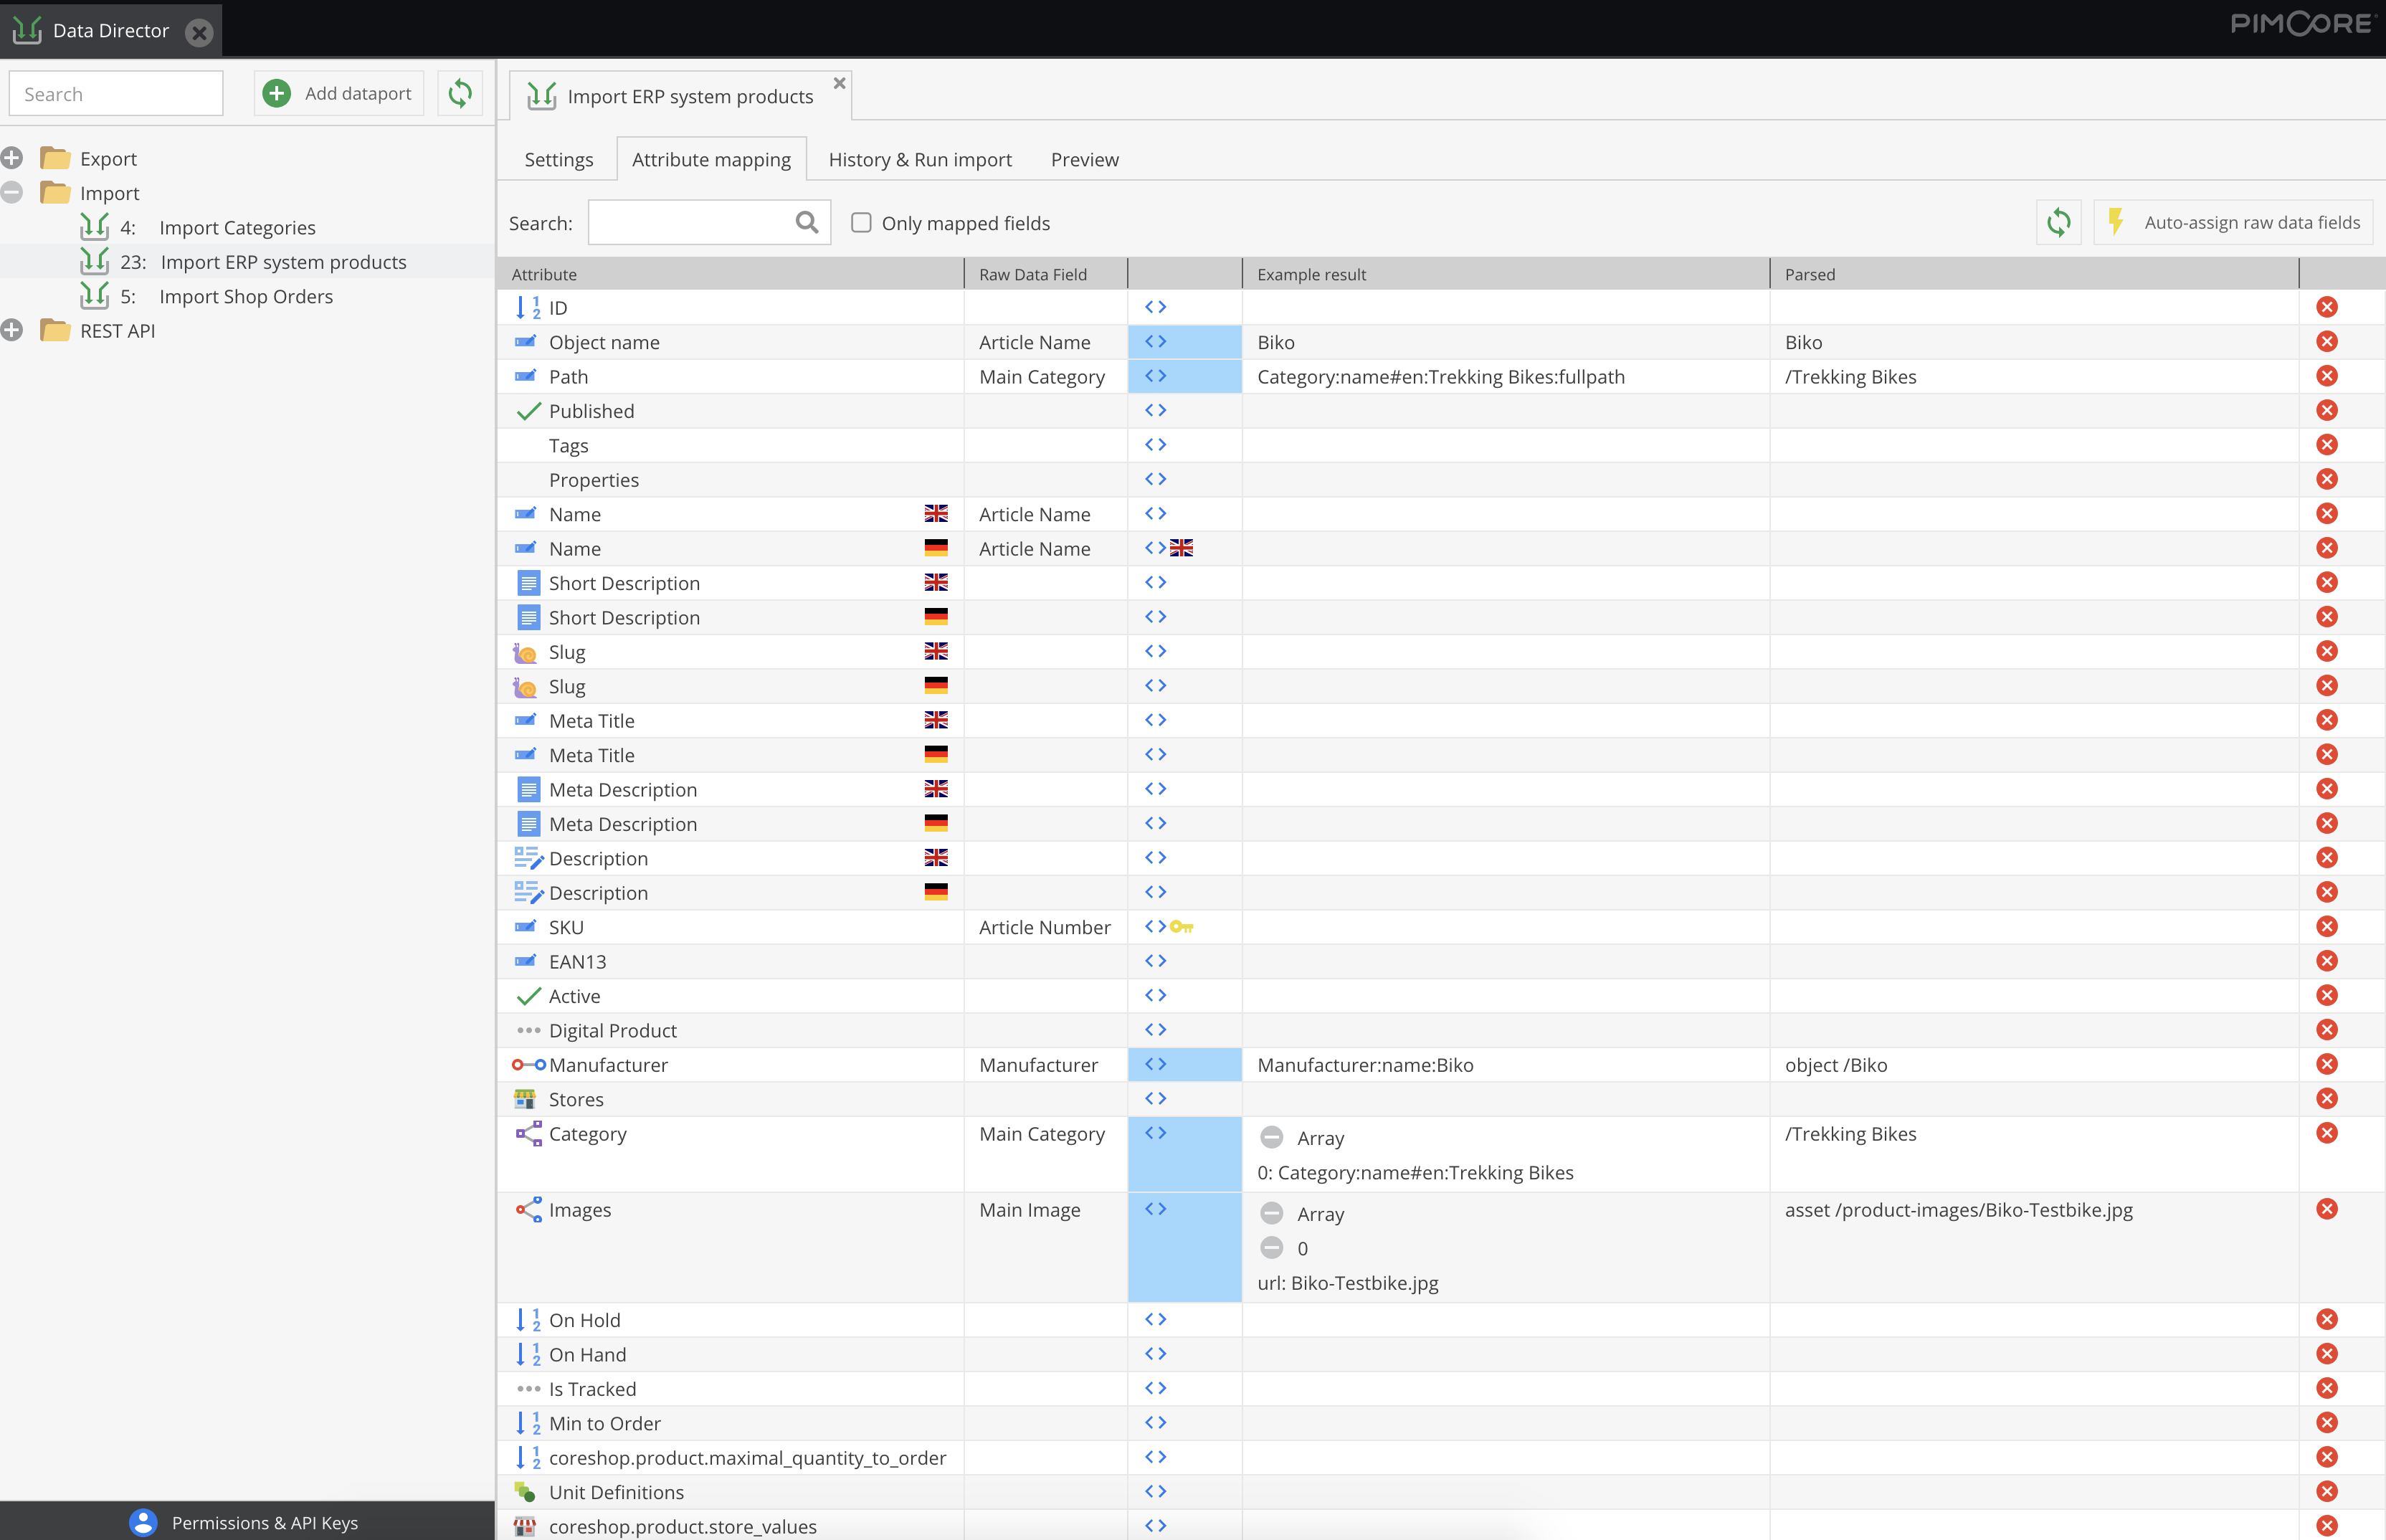Click the Permissions & API Keys user icon
Viewport: 2386px width, 1540px height.
coord(143,1522)
